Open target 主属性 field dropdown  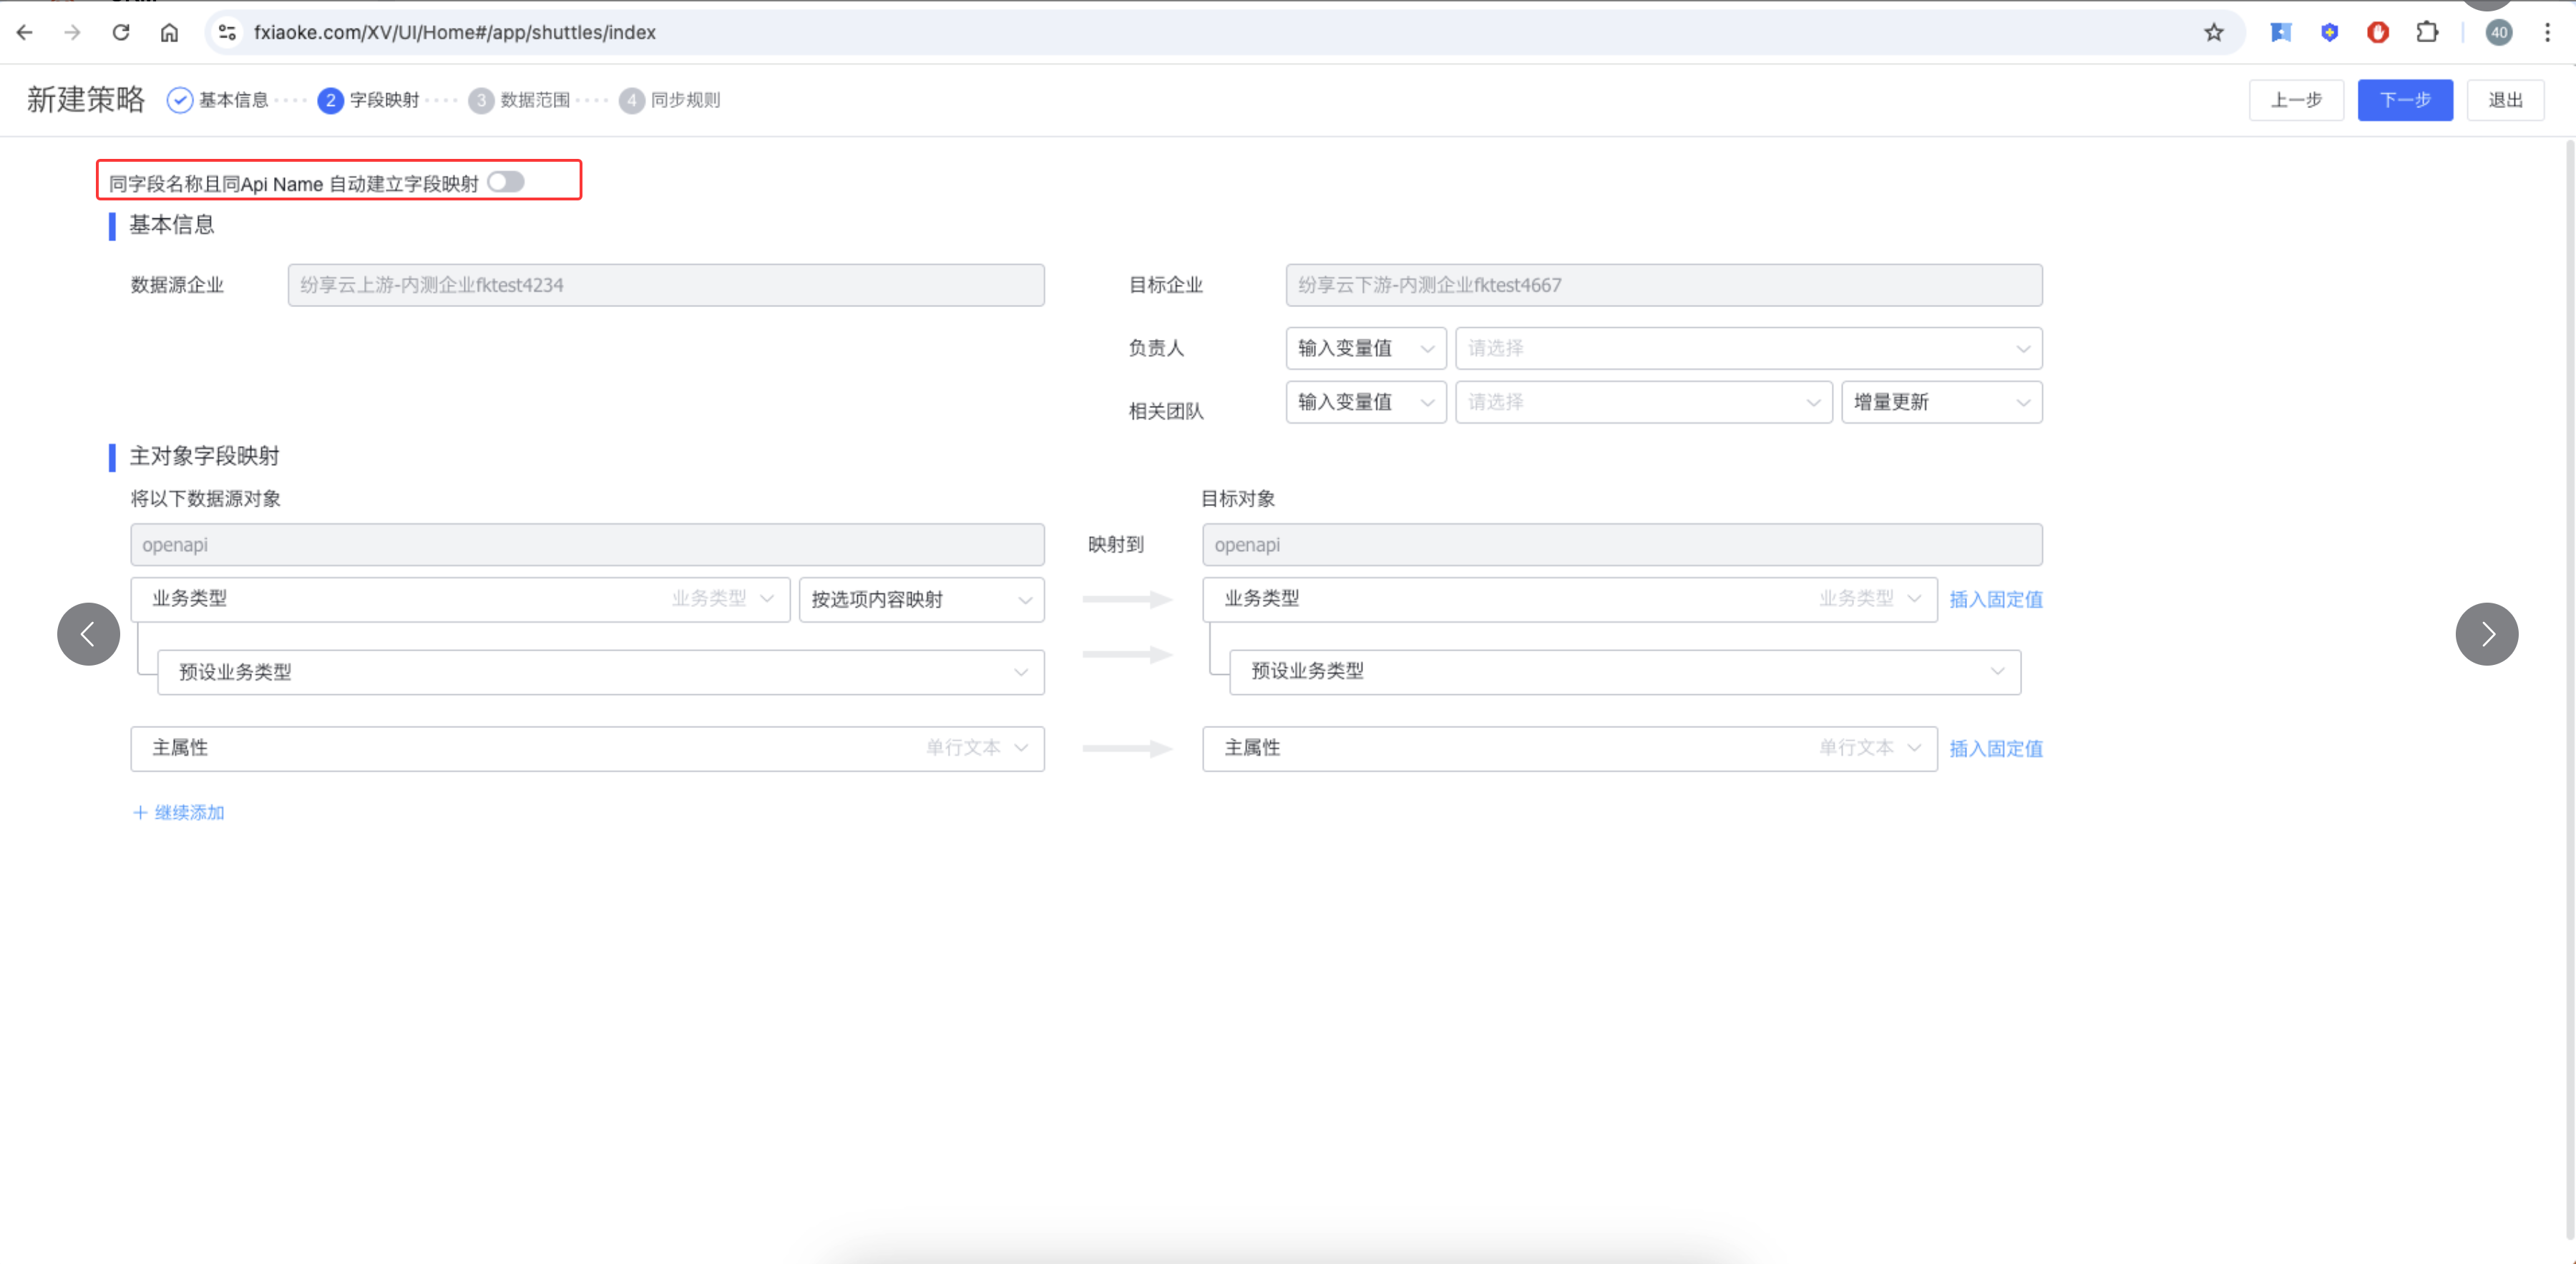click(x=1569, y=748)
